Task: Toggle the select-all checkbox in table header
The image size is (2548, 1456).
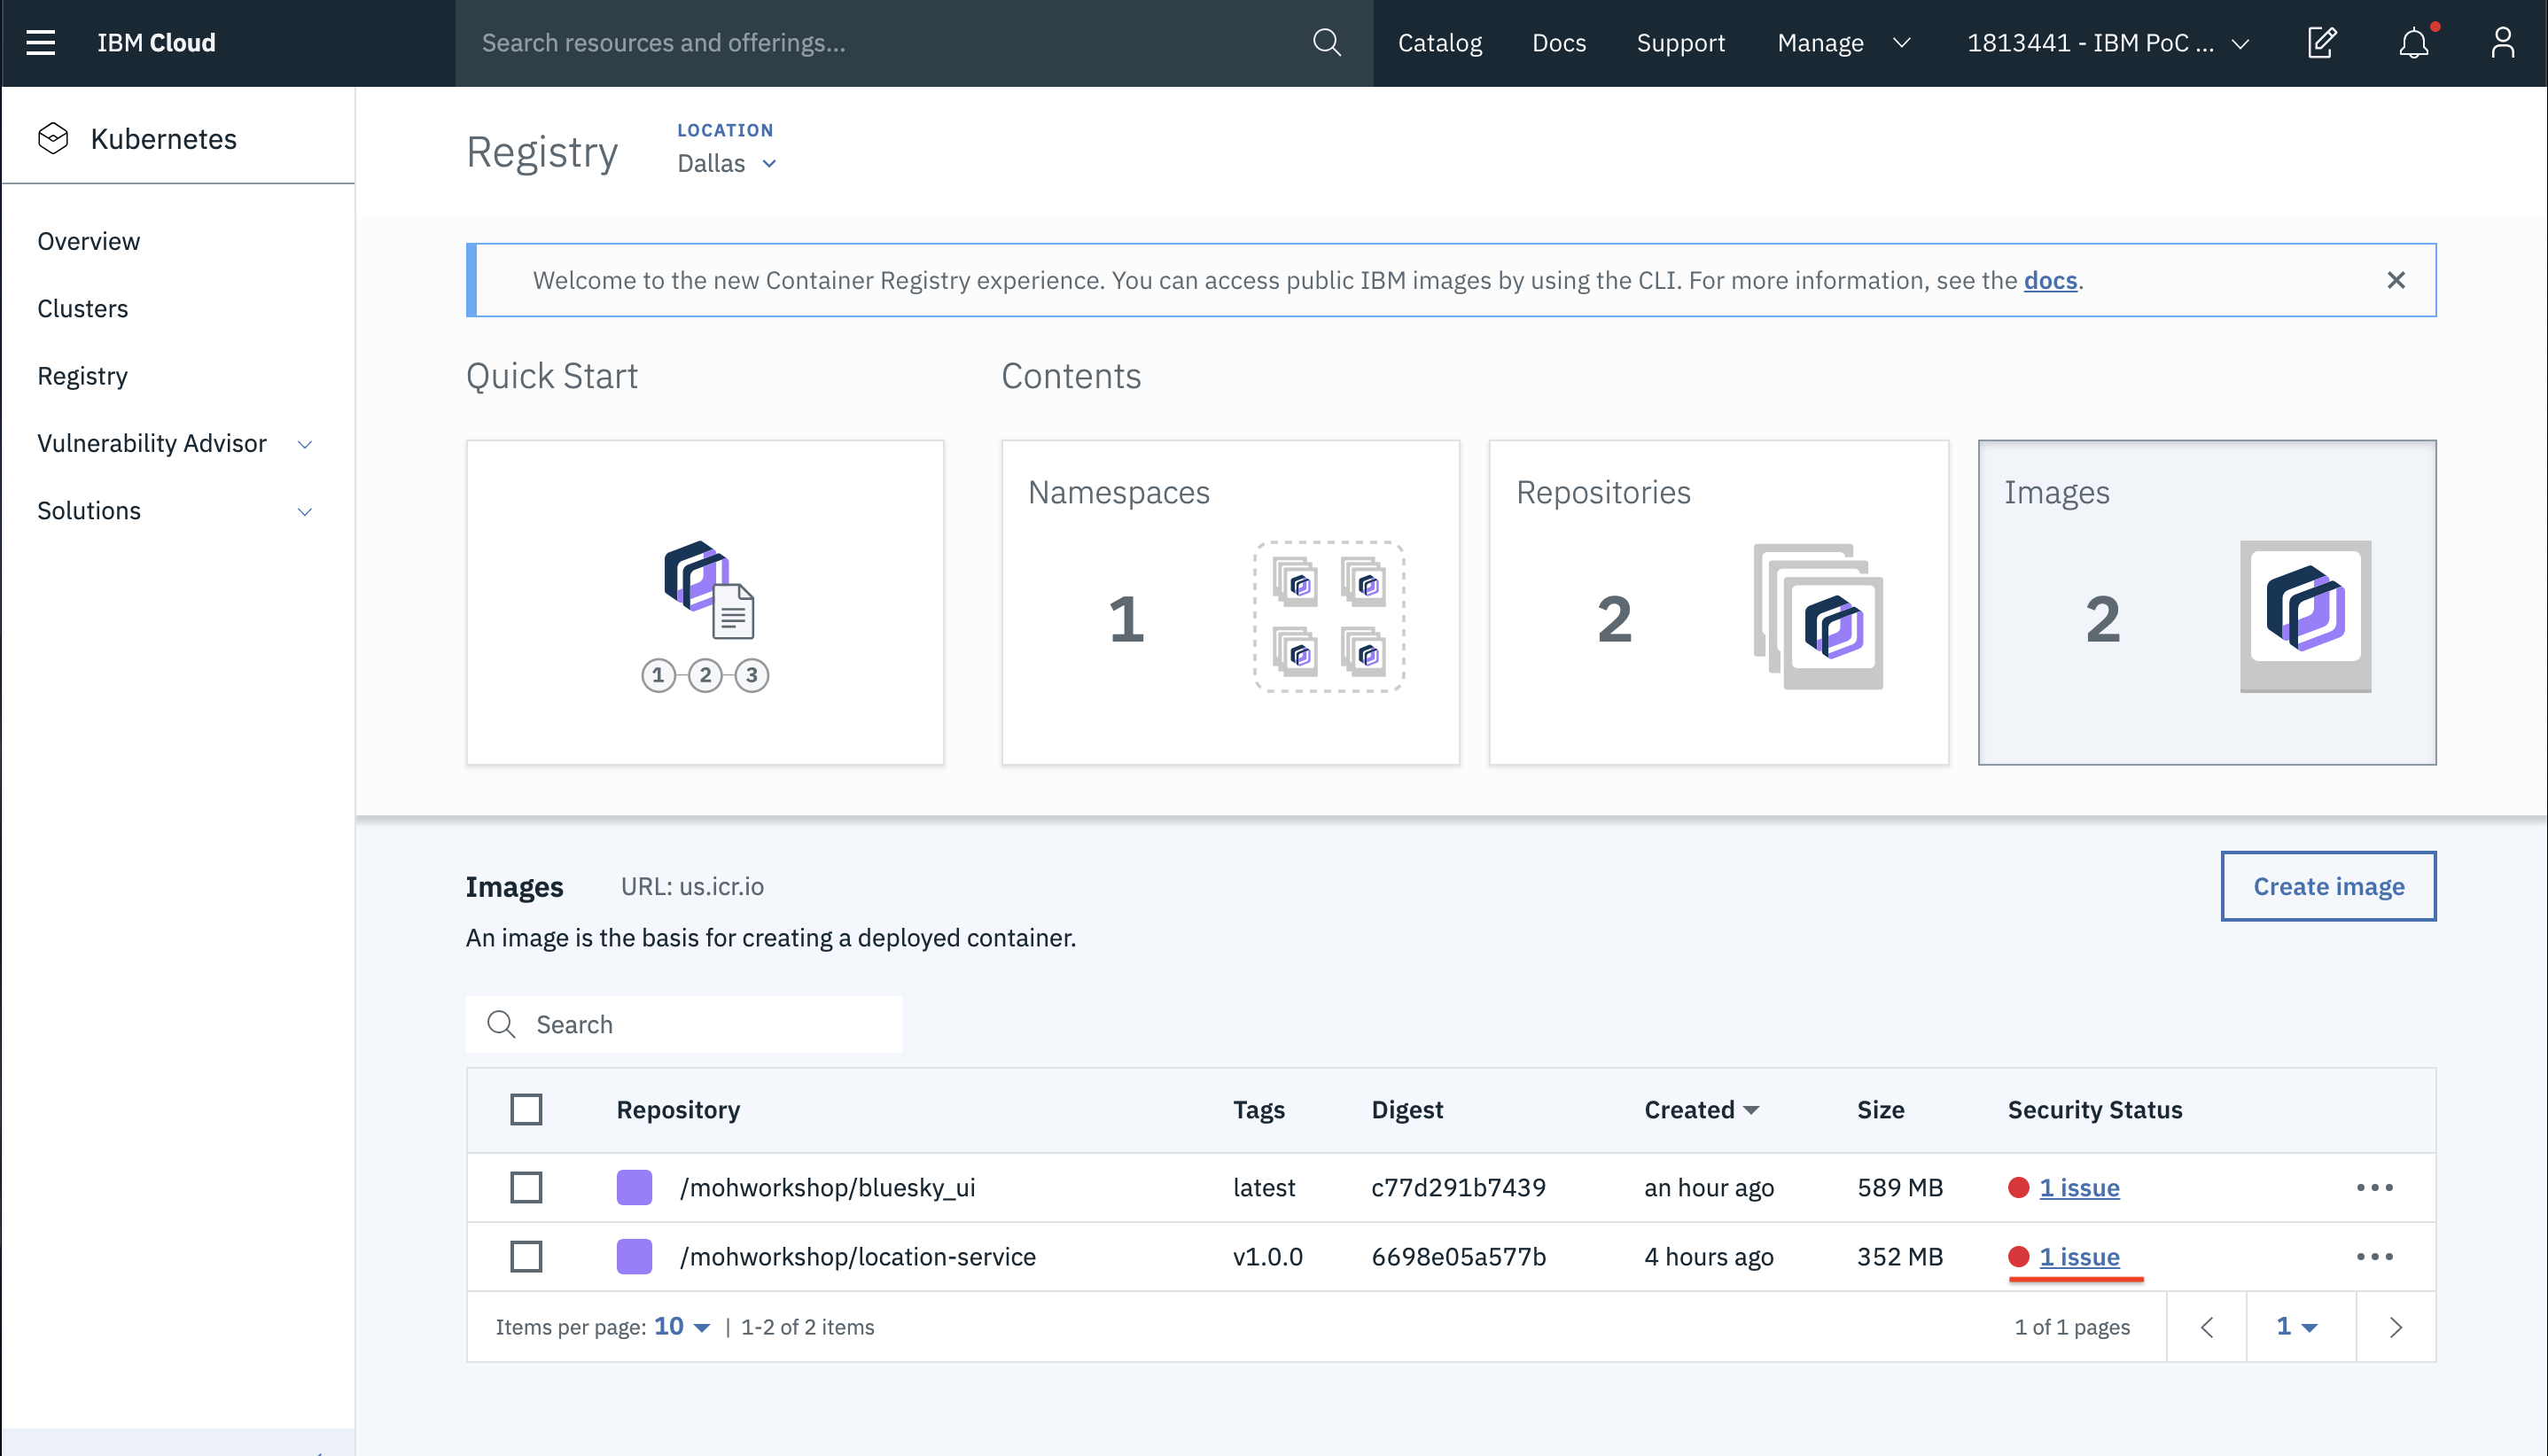Action: coord(526,1109)
